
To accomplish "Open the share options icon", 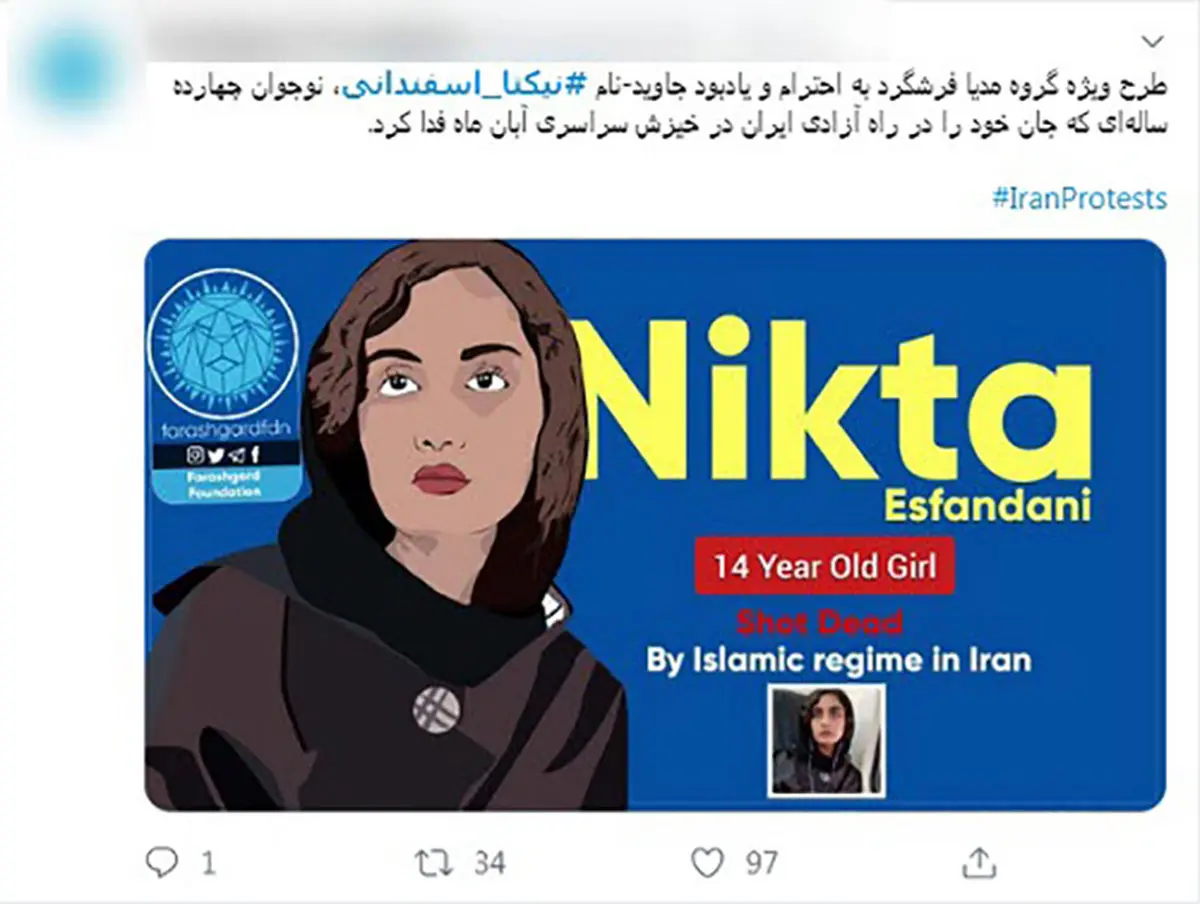I will click(x=980, y=861).
